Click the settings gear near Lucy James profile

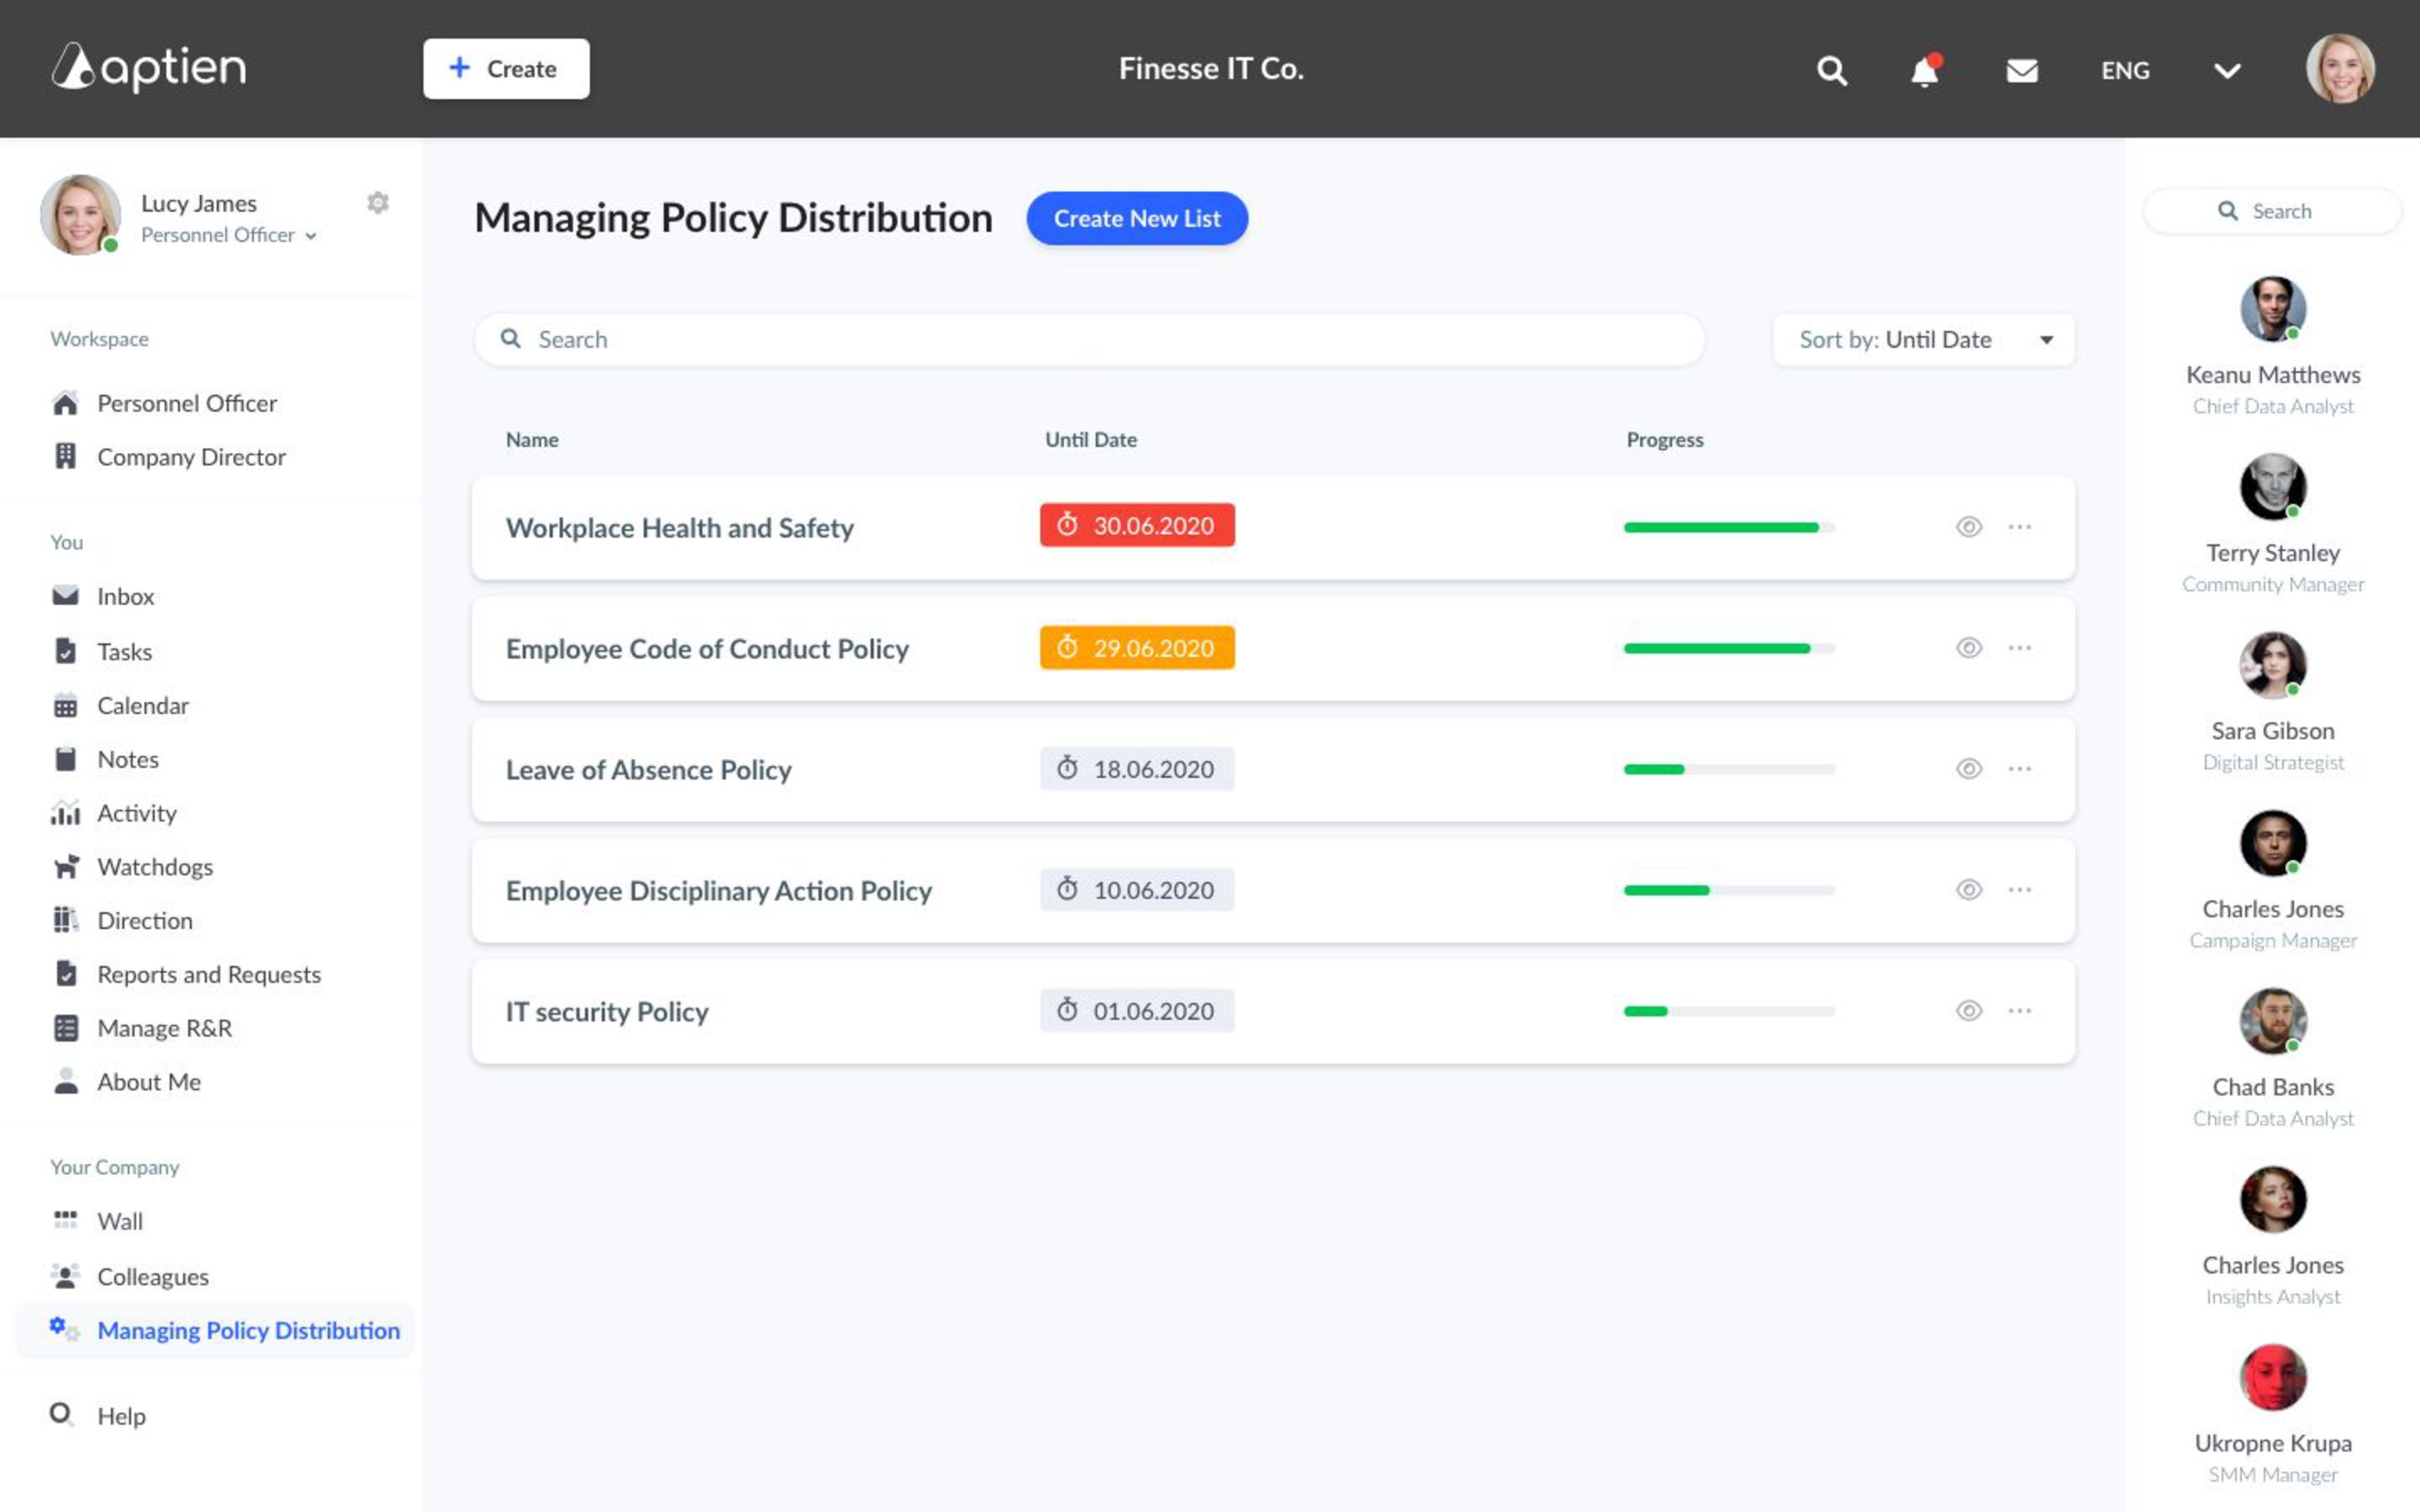pos(378,203)
